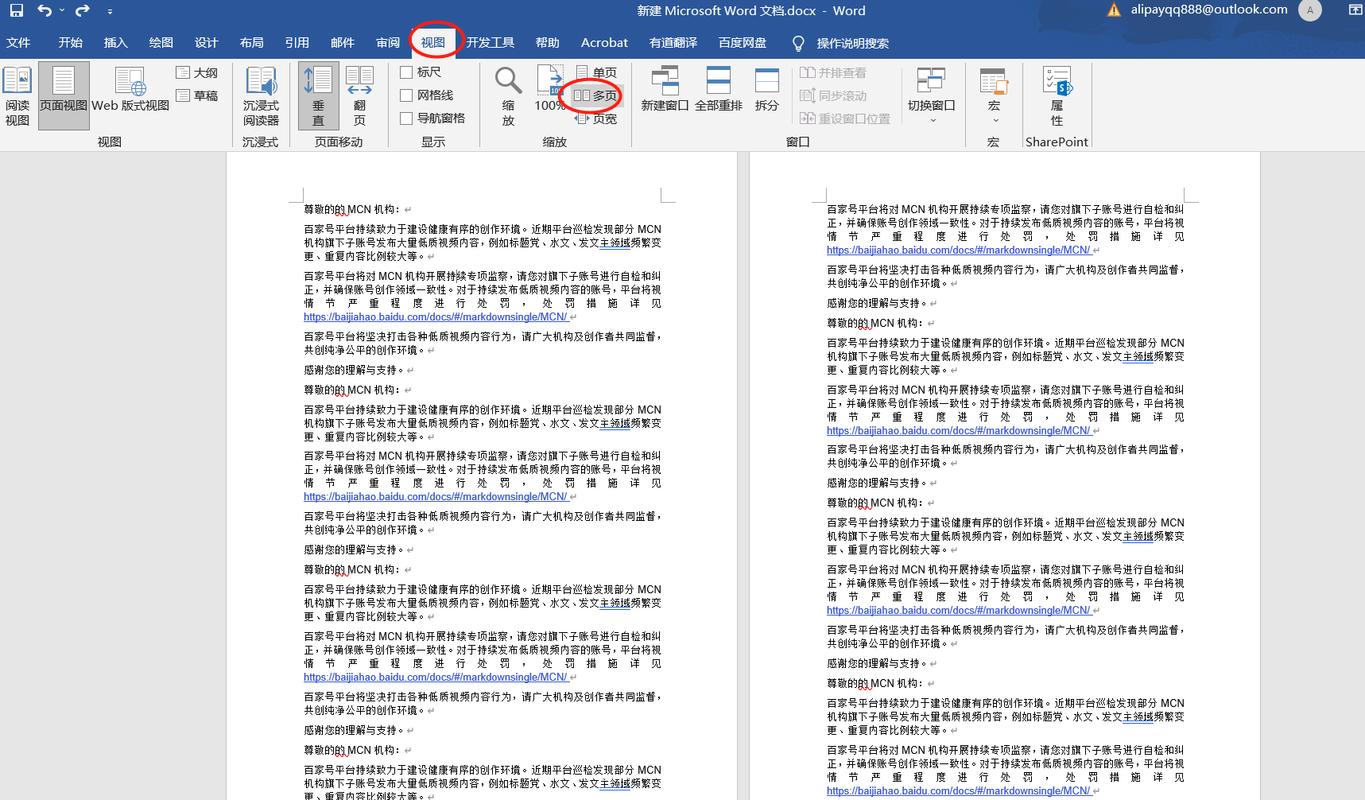
Task: Switch to the 引用 References tab
Action: pyautogui.click(x=297, y=43)
